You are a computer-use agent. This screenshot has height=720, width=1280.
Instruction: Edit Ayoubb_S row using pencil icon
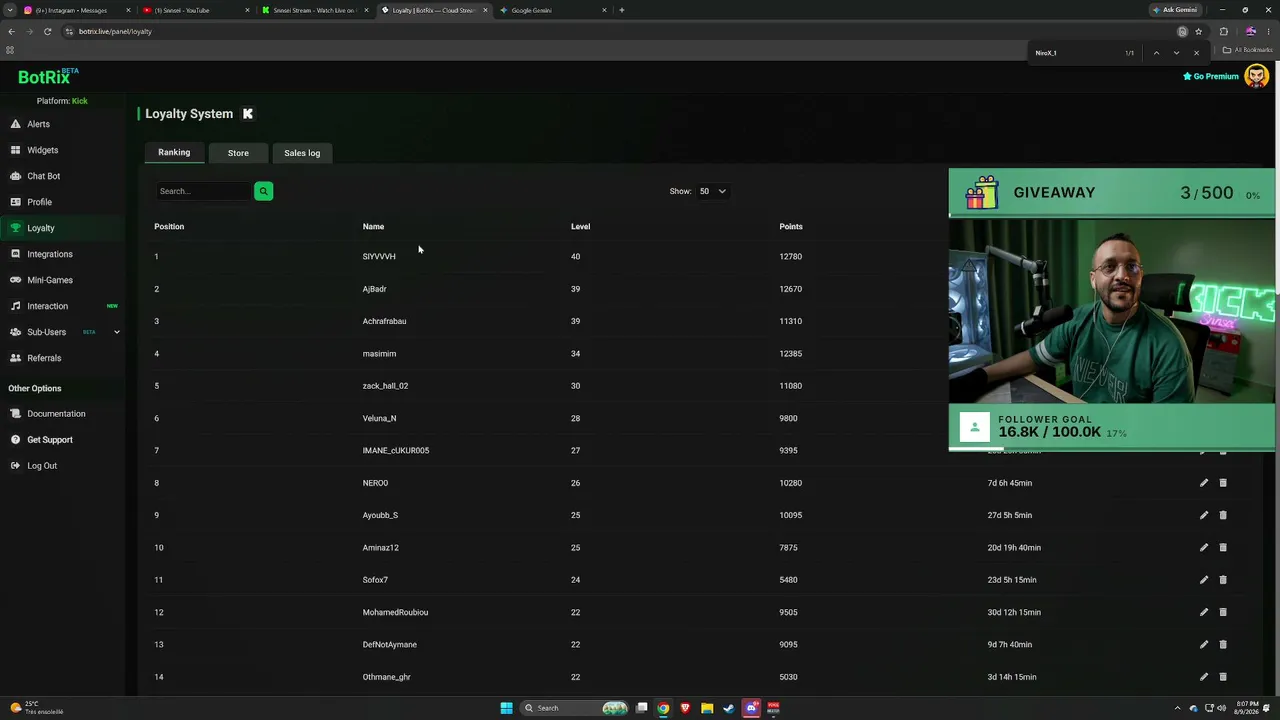[1204, 515]
